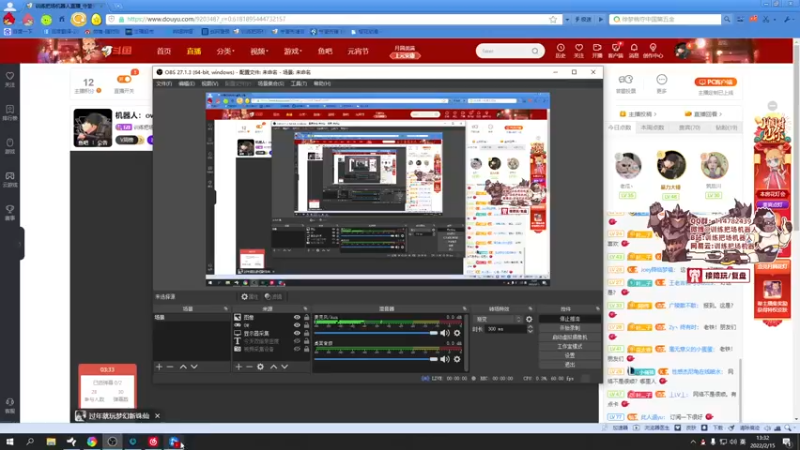The width and height of the screenshot is (800, 450).
Task: Open OBS 设置 settings button
Action: pyautogui.click(x=570, y=356)
